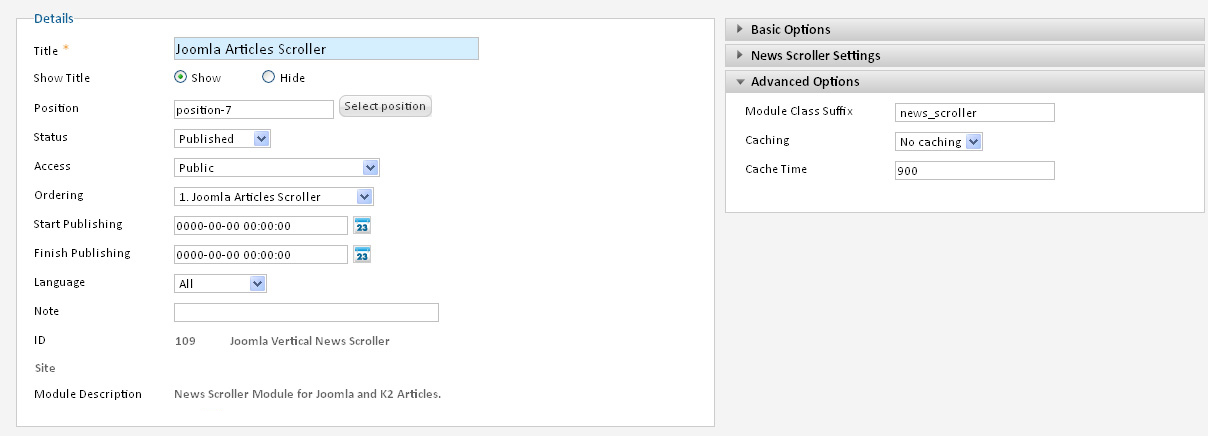Click the Finish Publishing date field

[261, 255]
